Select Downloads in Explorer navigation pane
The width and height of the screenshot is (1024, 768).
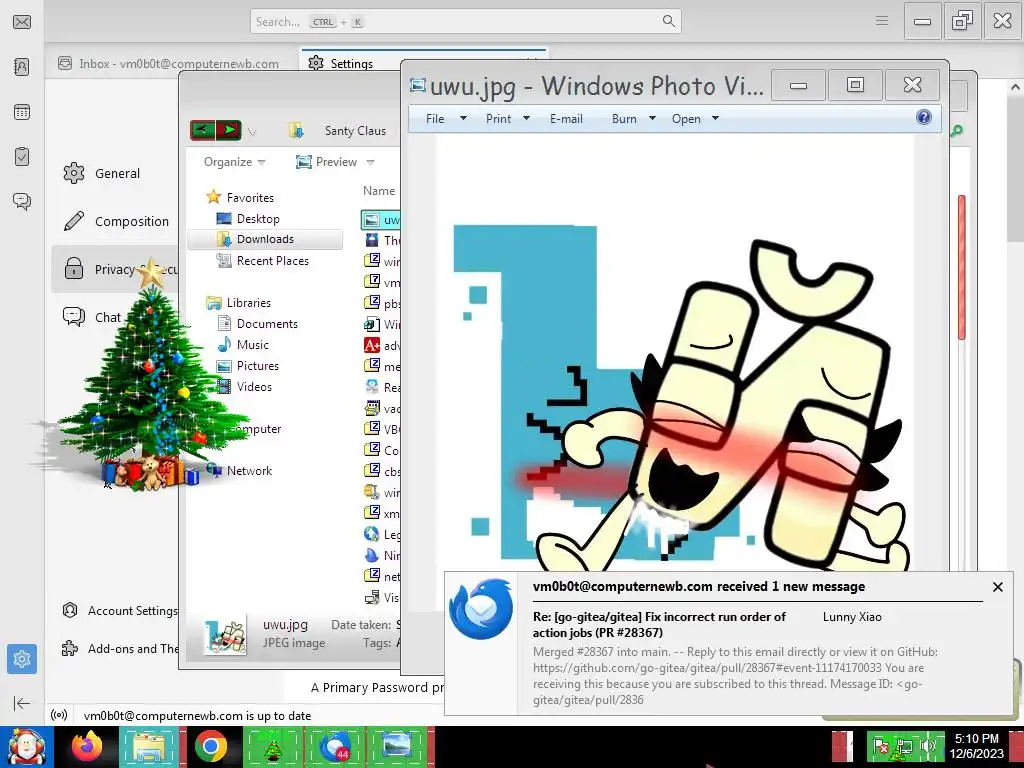[x=265, y=239]
